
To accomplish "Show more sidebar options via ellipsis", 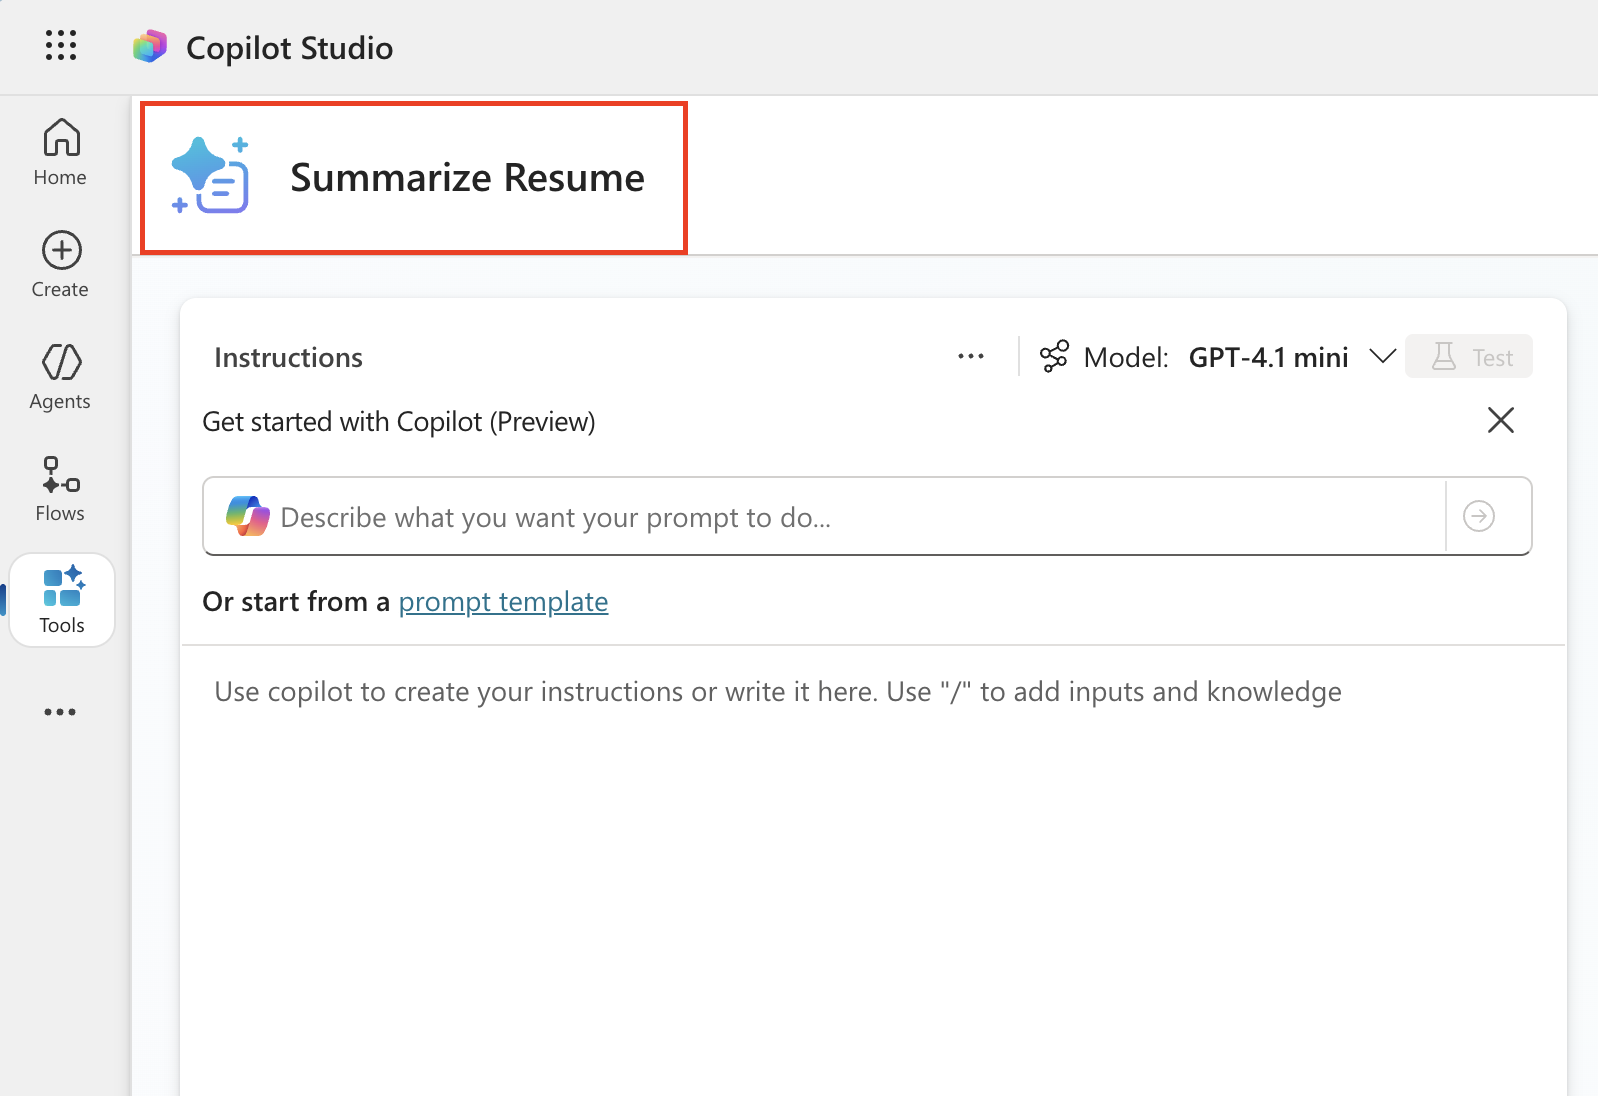I will (60, 712).
